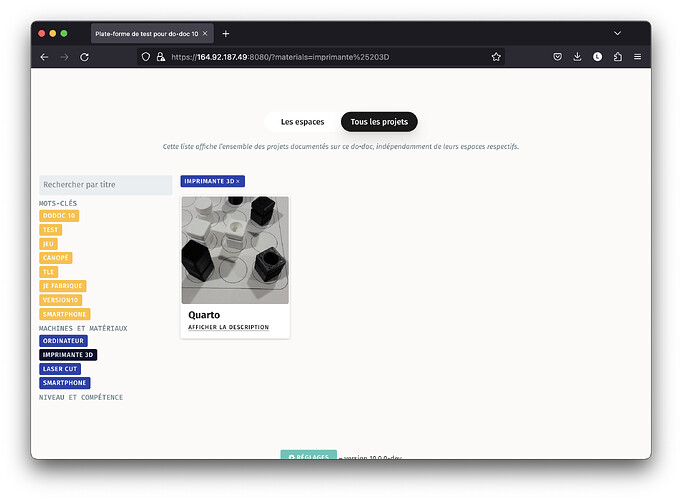Open the downloads arrow icon
Viewport: 682px width, 500px height.
pyautogui.click(x=577, y=57)
